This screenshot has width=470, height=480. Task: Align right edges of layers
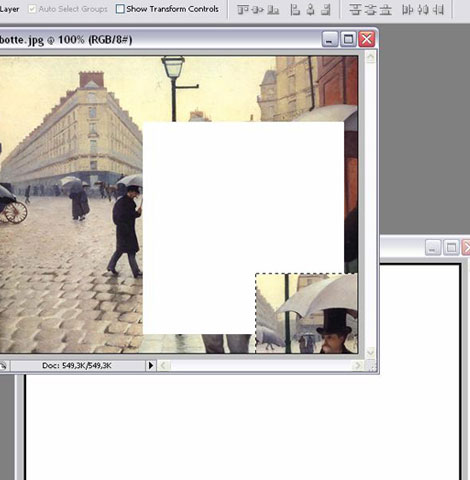click(326, 10)
